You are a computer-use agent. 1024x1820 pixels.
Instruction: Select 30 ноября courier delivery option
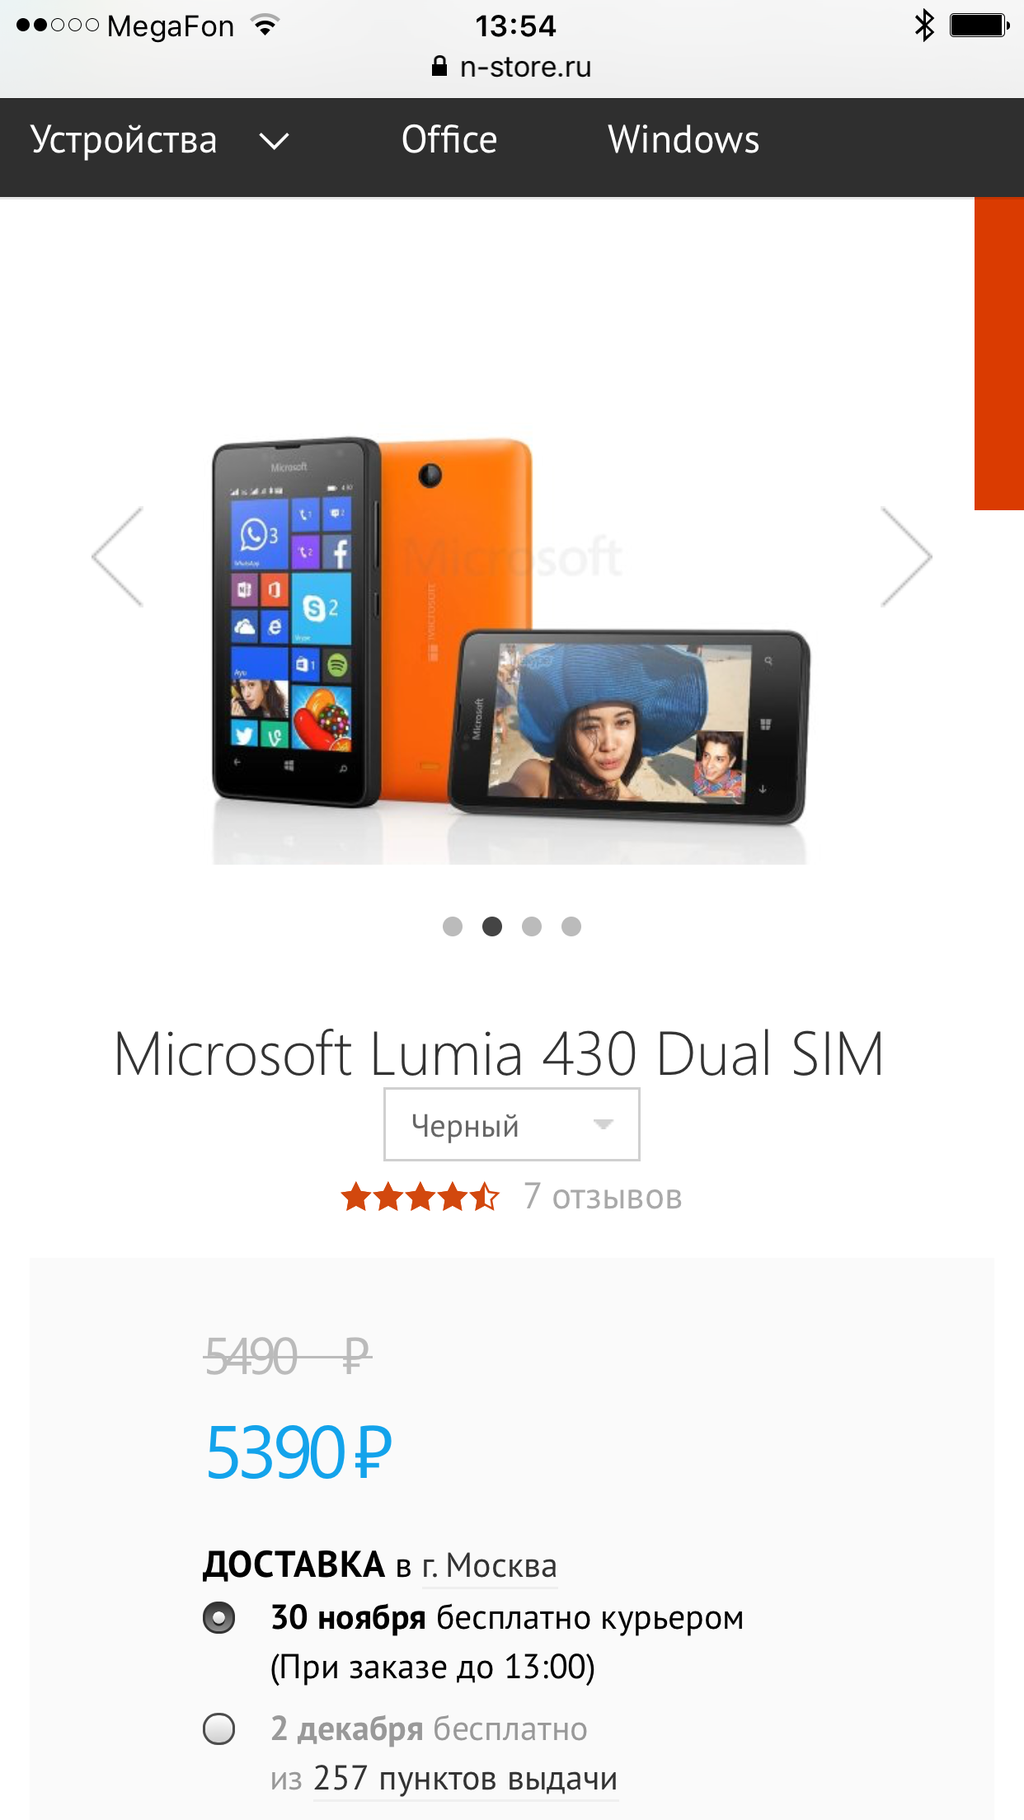pyautogui.click(x=219, y=1617)
